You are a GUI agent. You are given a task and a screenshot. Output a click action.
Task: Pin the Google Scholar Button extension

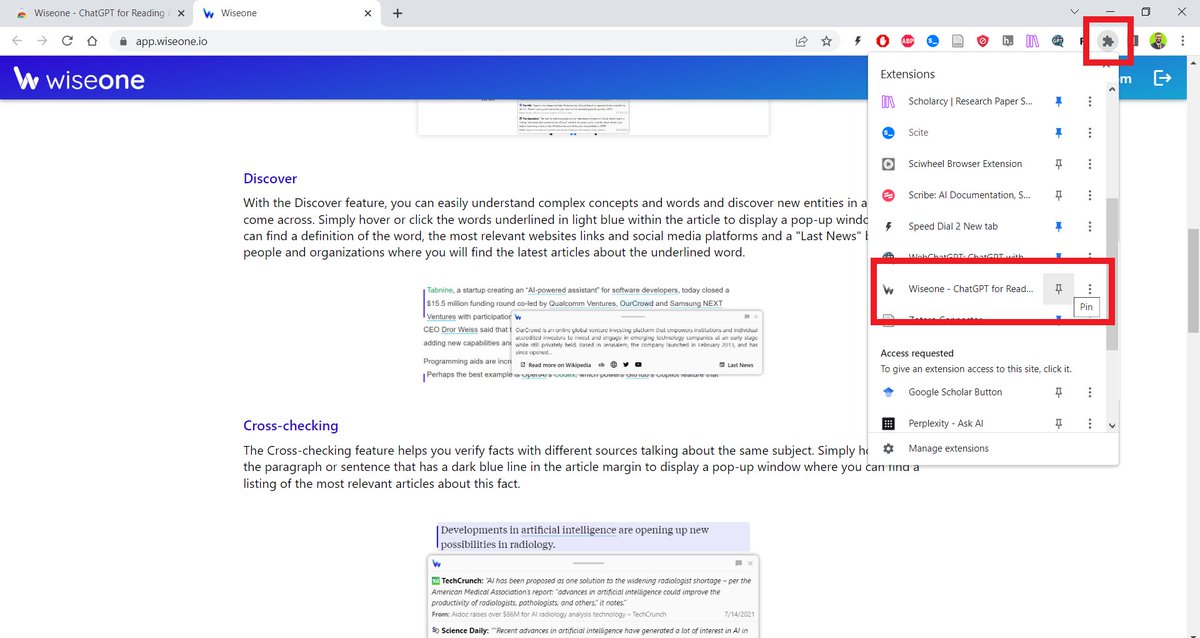1058,393
